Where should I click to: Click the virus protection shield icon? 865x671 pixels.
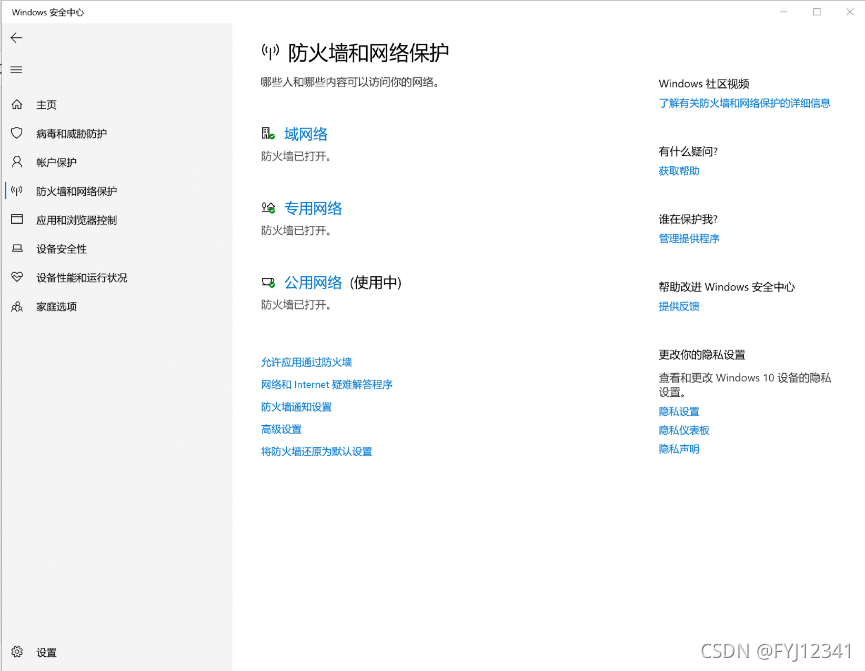(x=17, y=133)
